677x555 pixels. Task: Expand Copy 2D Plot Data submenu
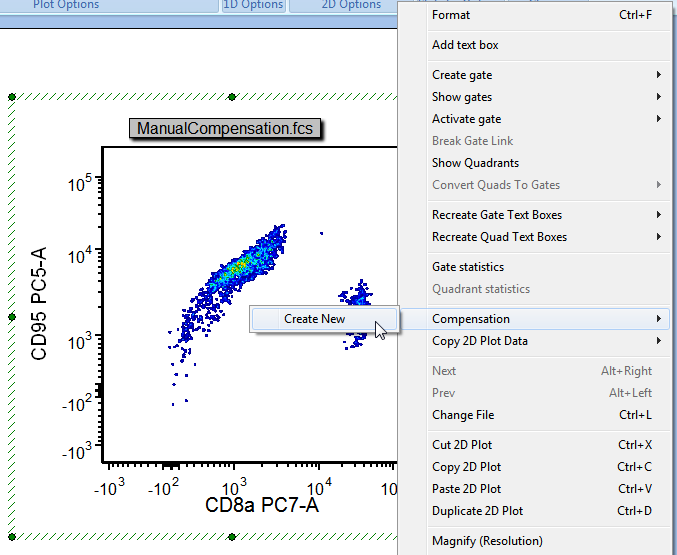(x=479, y=341)
